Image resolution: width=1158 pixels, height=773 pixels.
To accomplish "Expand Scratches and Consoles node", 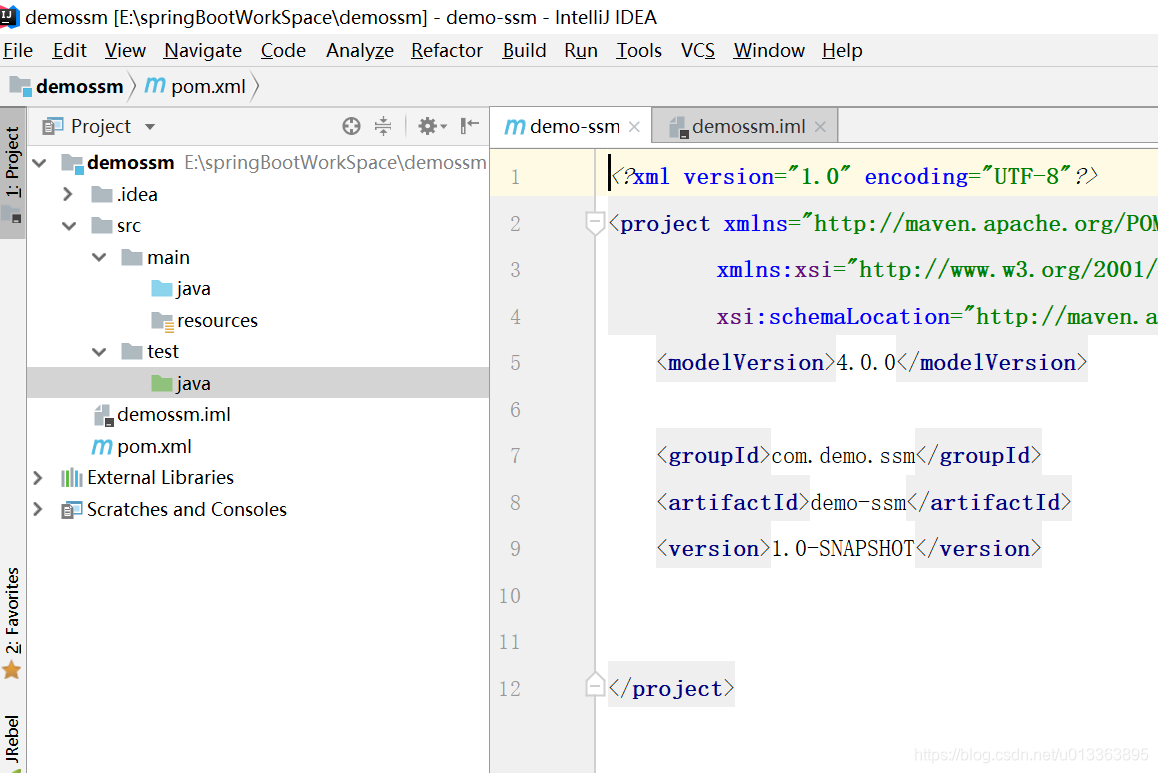I will (38, 509).
